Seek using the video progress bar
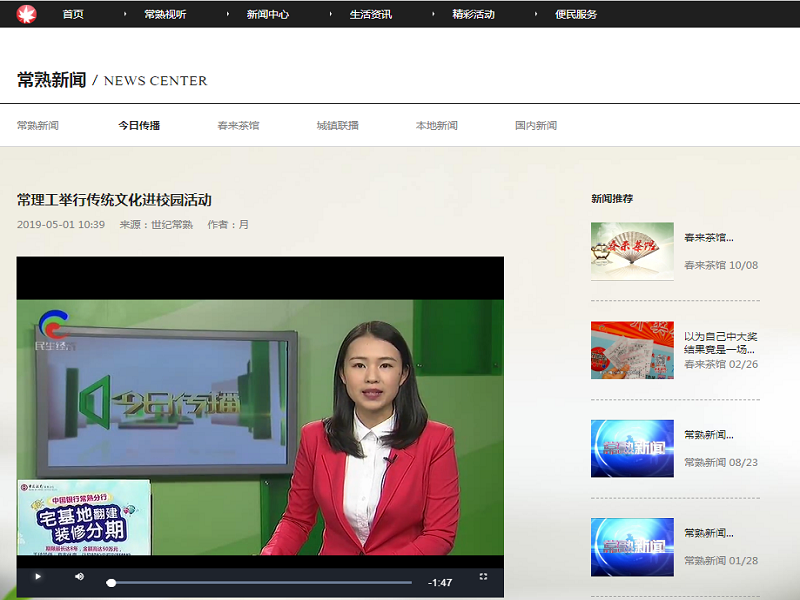Image resolution: width=800 pixels, height=600 pixels. click(x=259, y=582)
